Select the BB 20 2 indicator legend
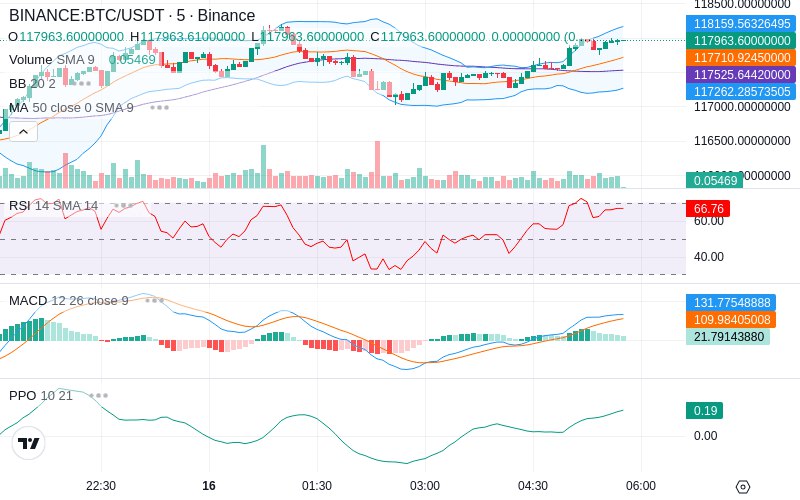Viewport: 800px width, 500px height. pos(32,83)
